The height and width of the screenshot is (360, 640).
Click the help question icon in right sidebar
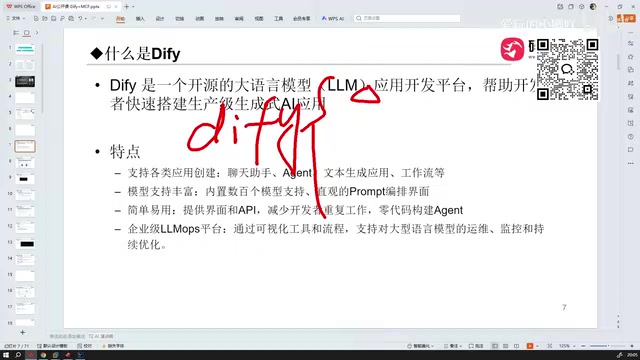pyautogui.click(x=631, y=136)
